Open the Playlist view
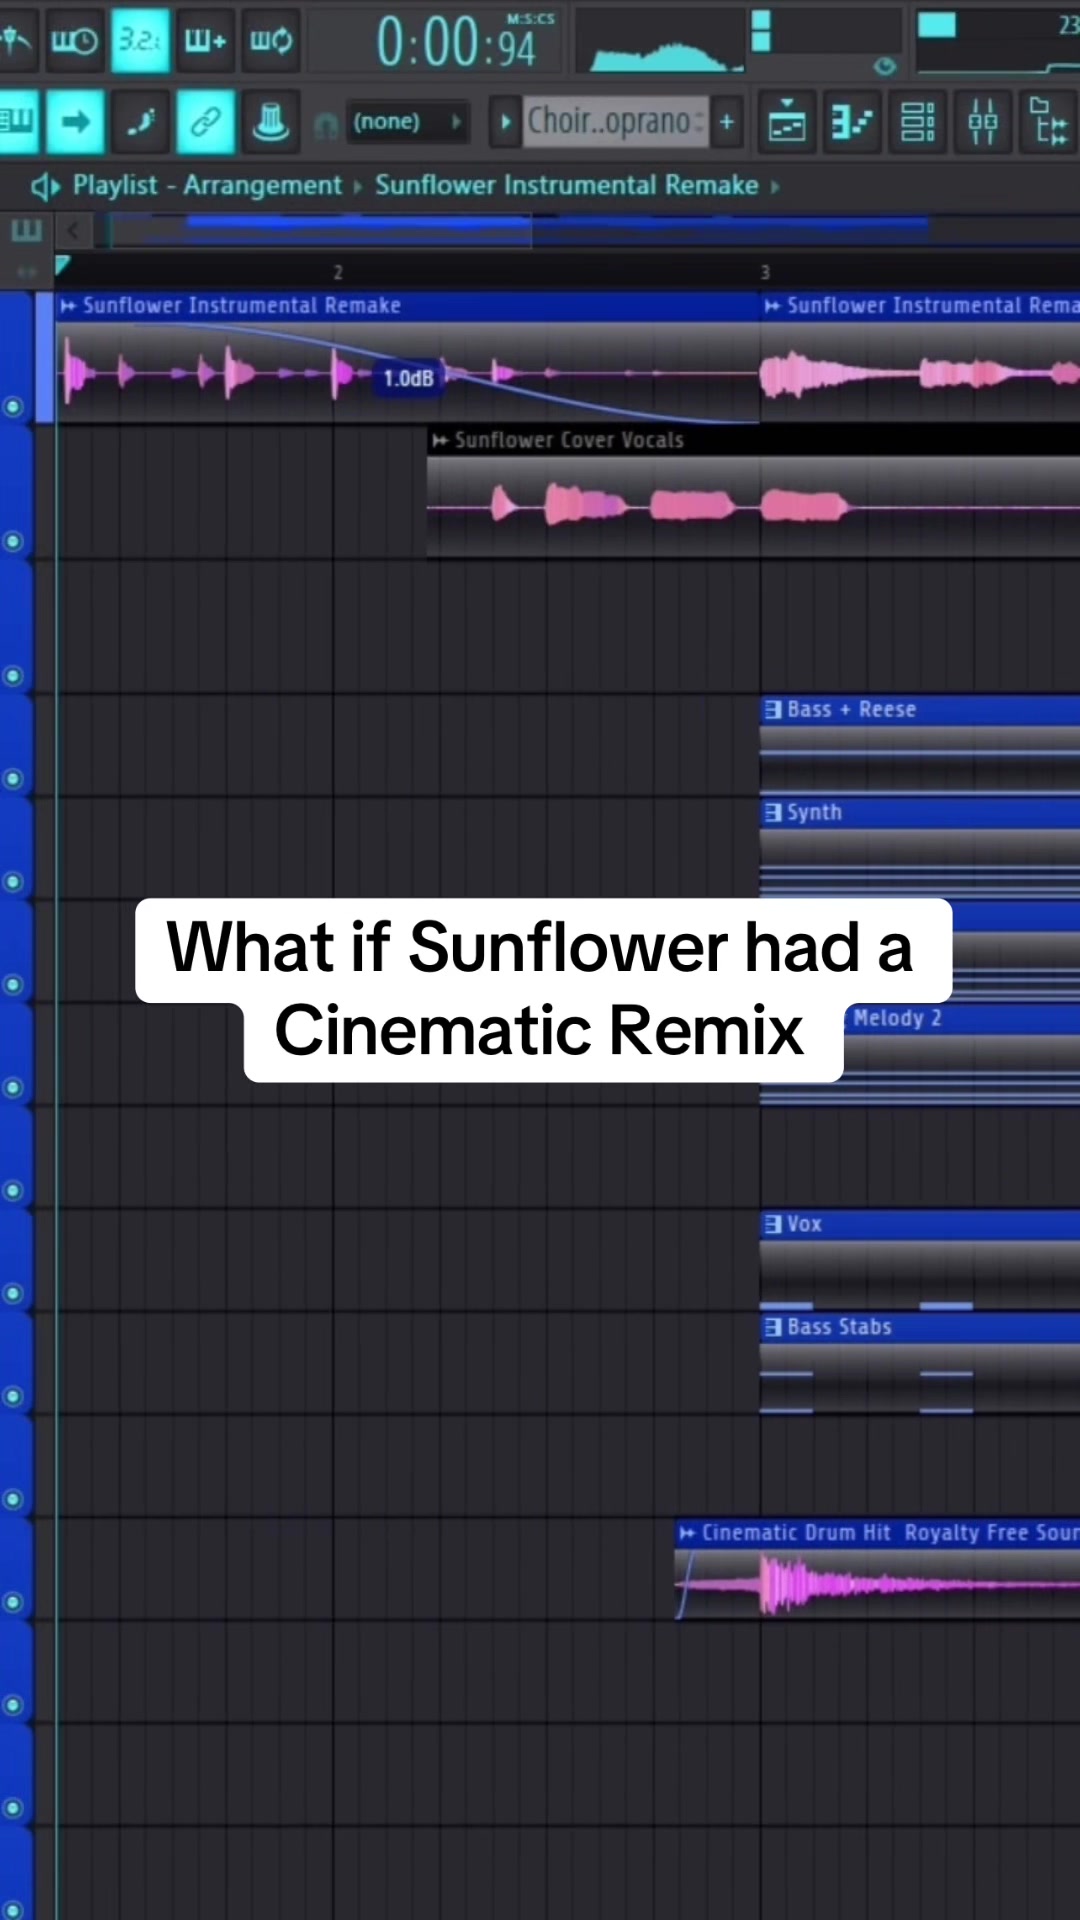 click(x=787, y=122)
